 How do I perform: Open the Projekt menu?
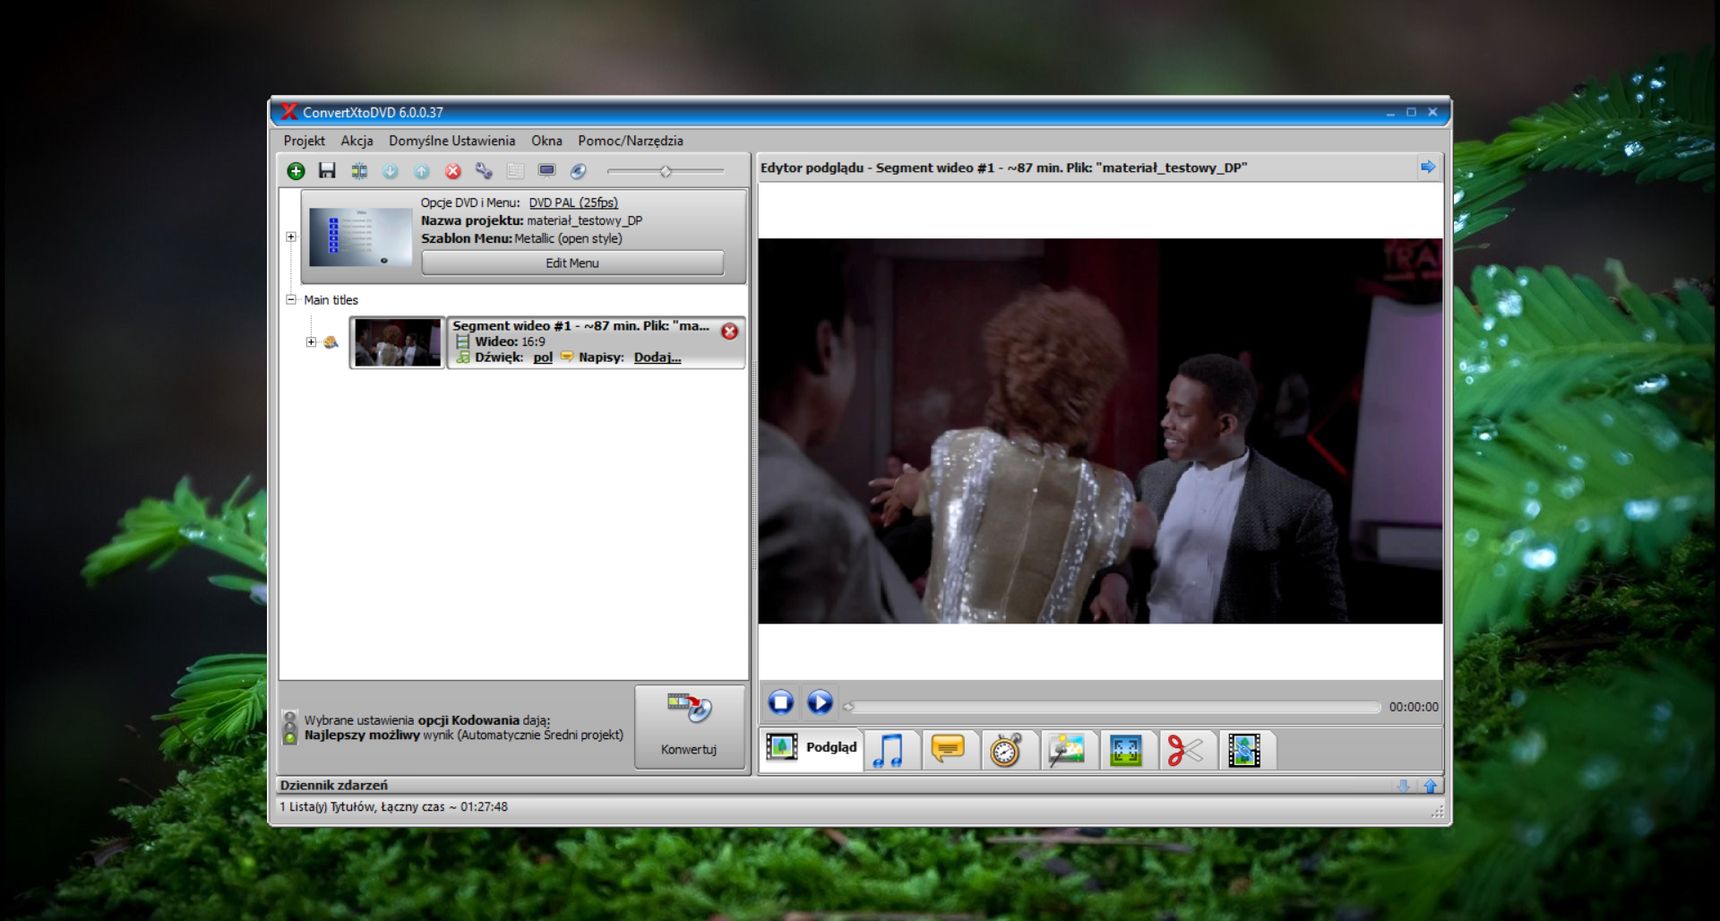point(304,141)
